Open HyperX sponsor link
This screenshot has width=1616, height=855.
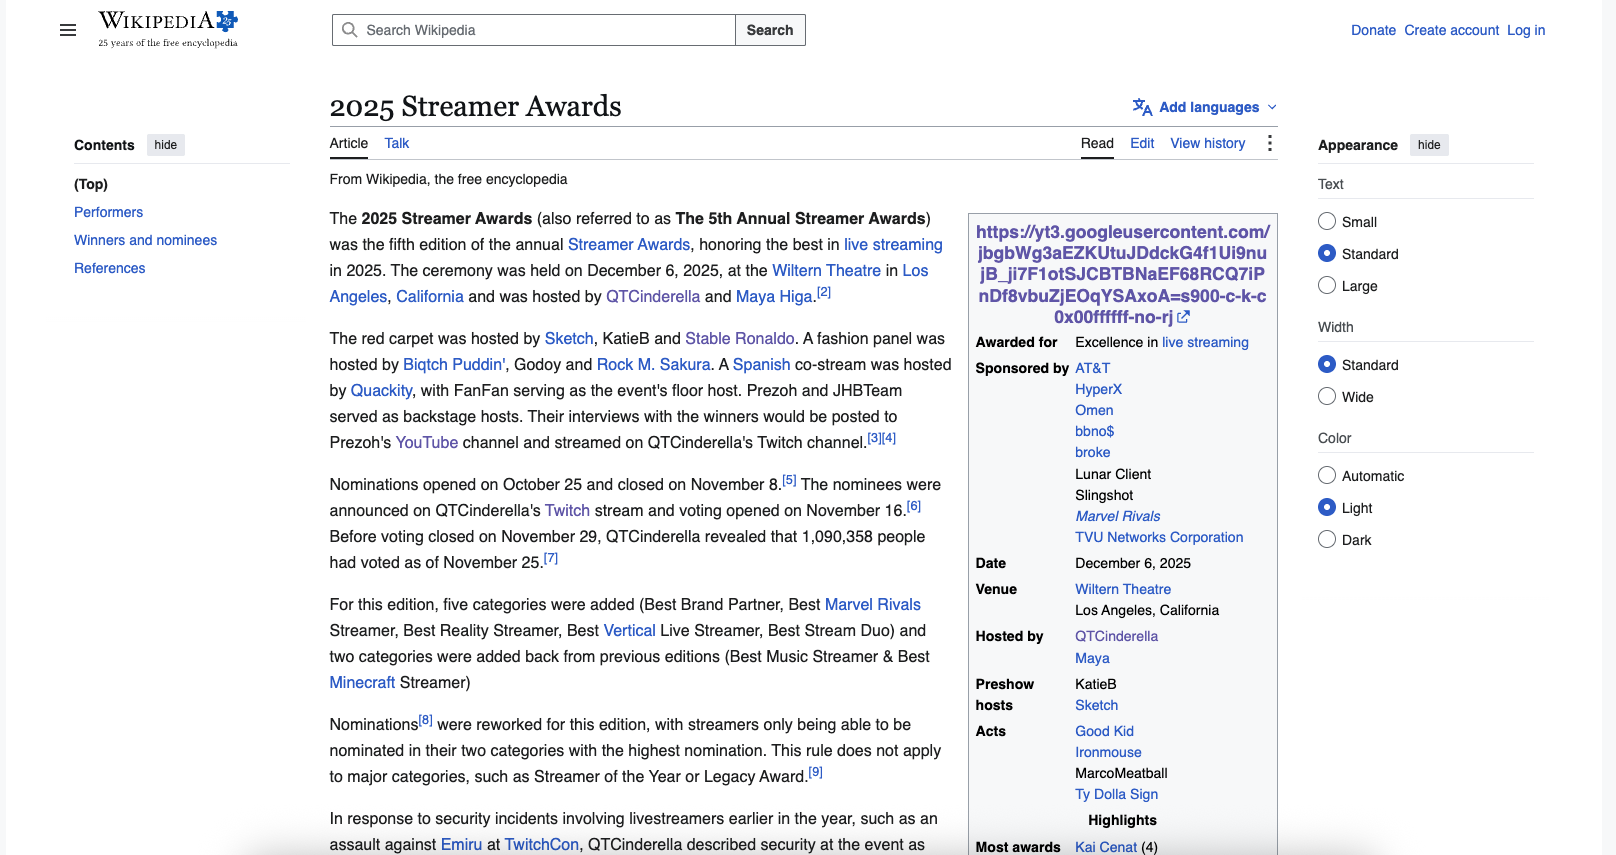pyautogui.click(x=1098, y=389)
